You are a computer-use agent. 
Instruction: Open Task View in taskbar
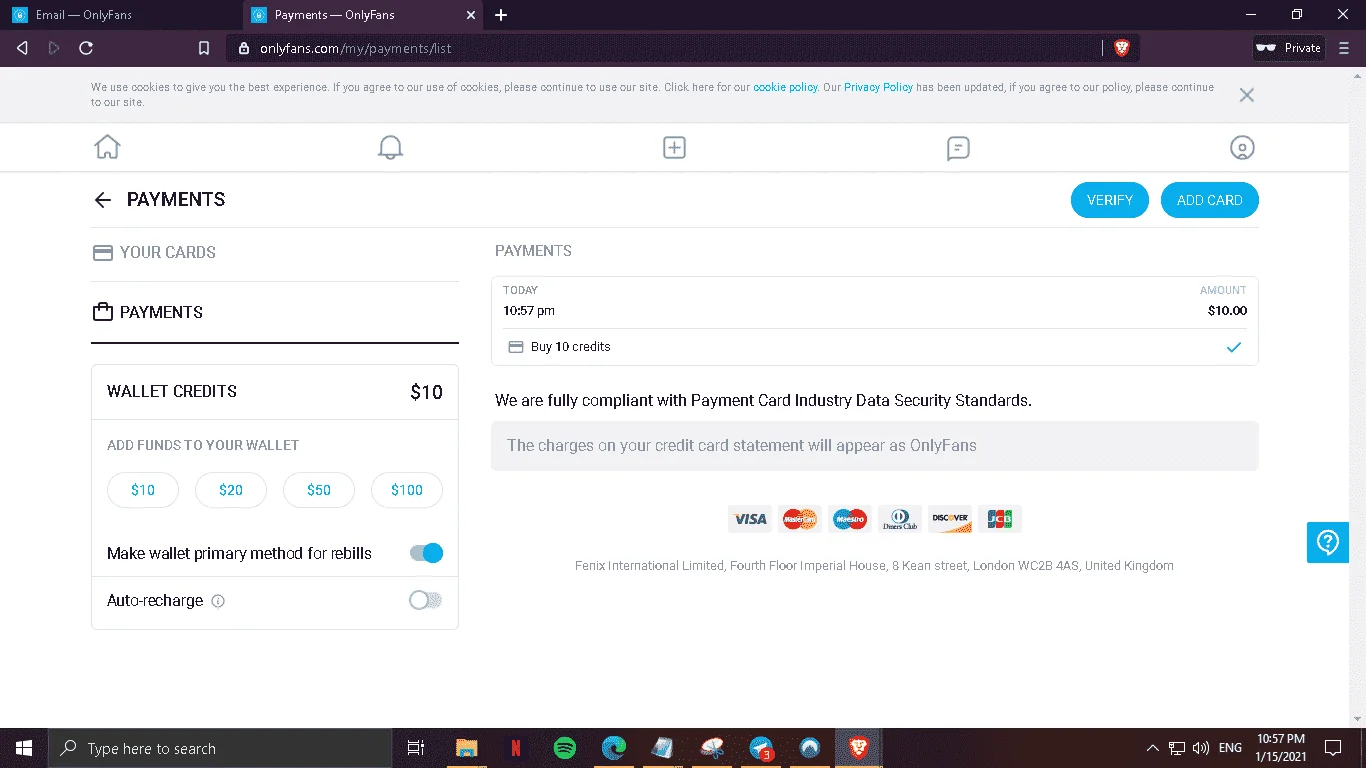(x=416, y=748)
